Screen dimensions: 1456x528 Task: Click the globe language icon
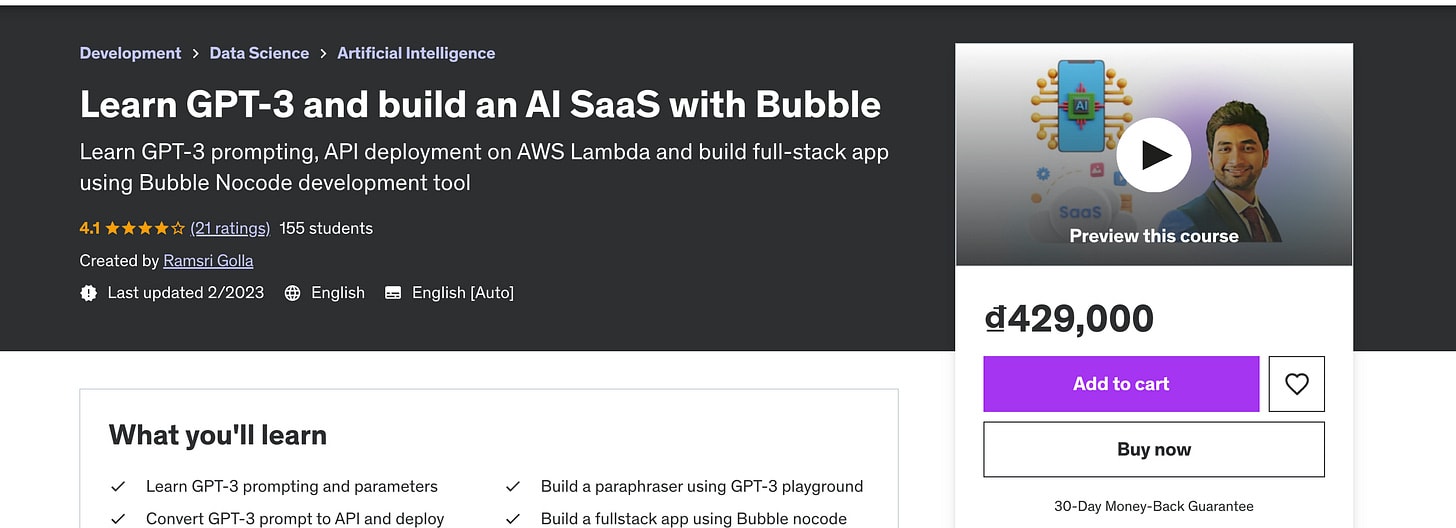[292, 293]
